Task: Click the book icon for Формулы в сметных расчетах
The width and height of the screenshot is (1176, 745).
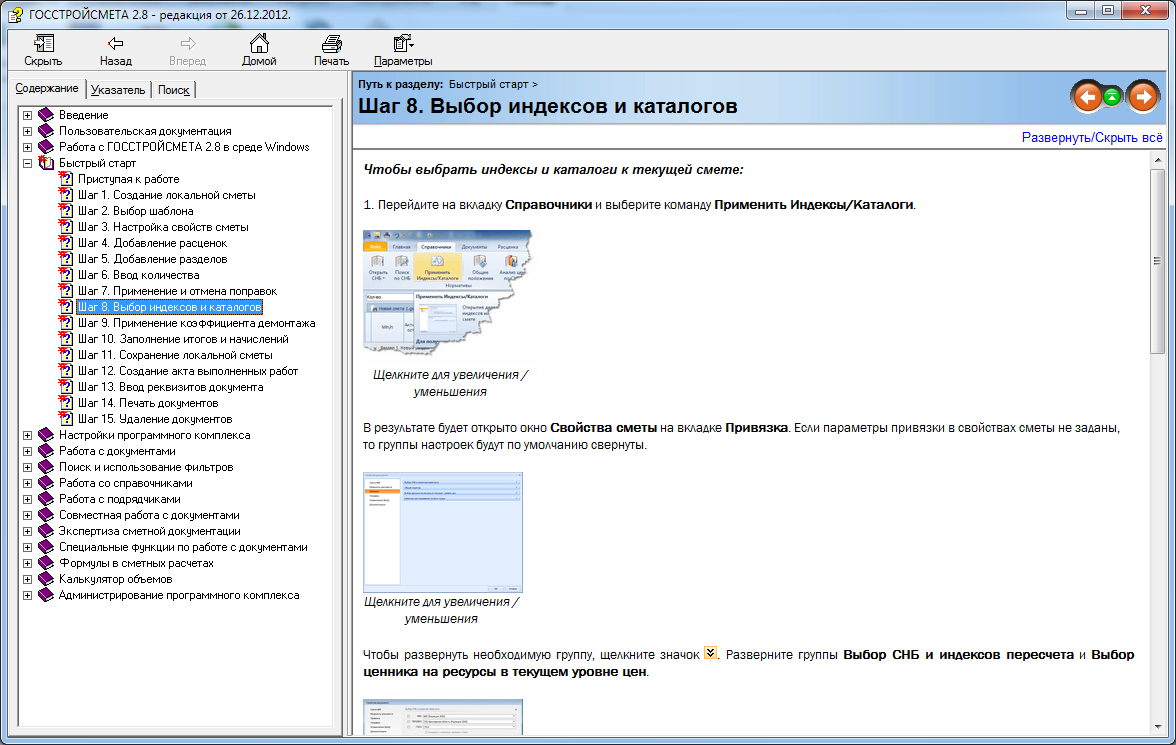Action: tap(46, 563)
